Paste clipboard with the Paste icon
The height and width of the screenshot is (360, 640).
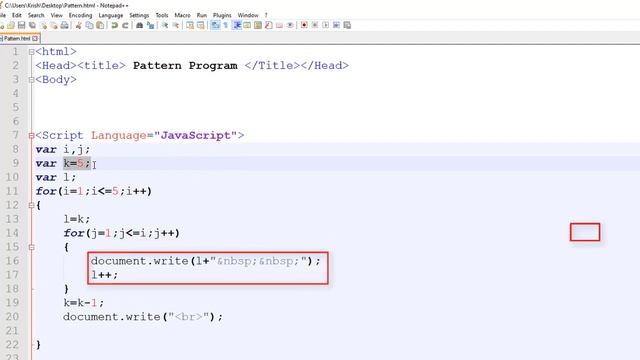[x=100, y=25]
